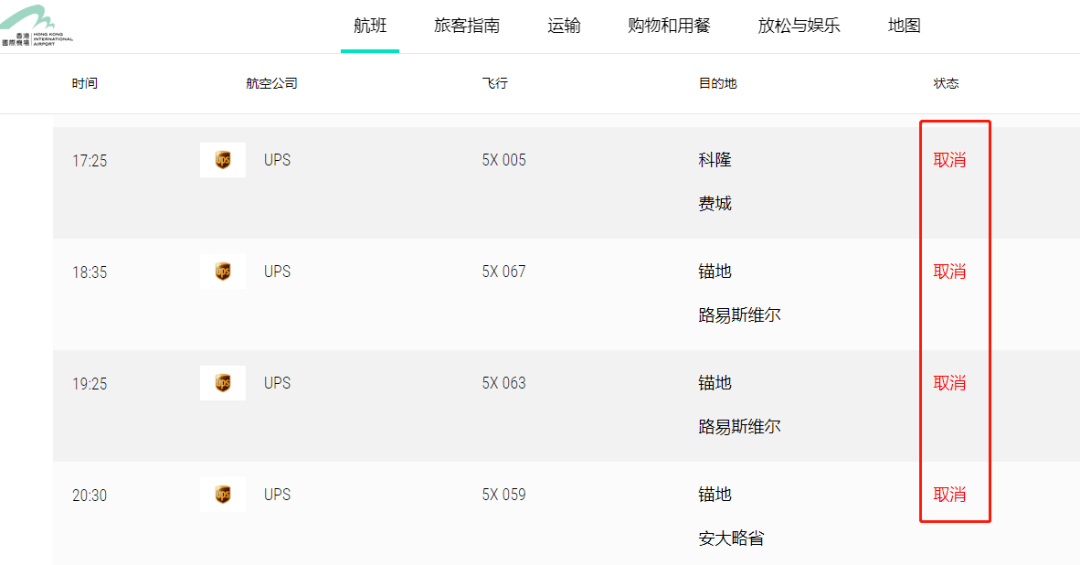This screenshot has height=565, width=1080.
Task: Click flight number 5X 067
Action: (503, 271)
